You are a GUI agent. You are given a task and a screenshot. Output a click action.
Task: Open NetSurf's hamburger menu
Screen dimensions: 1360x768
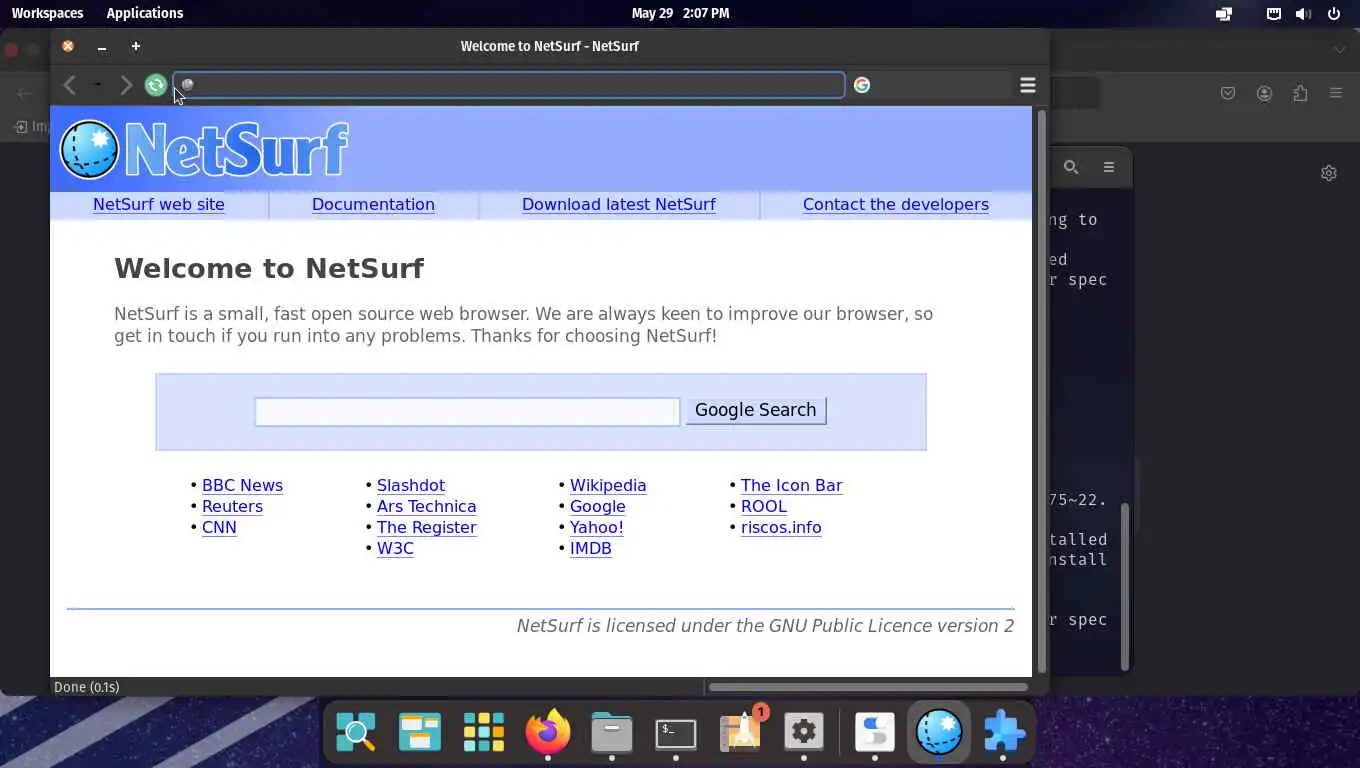[1027, 85]
